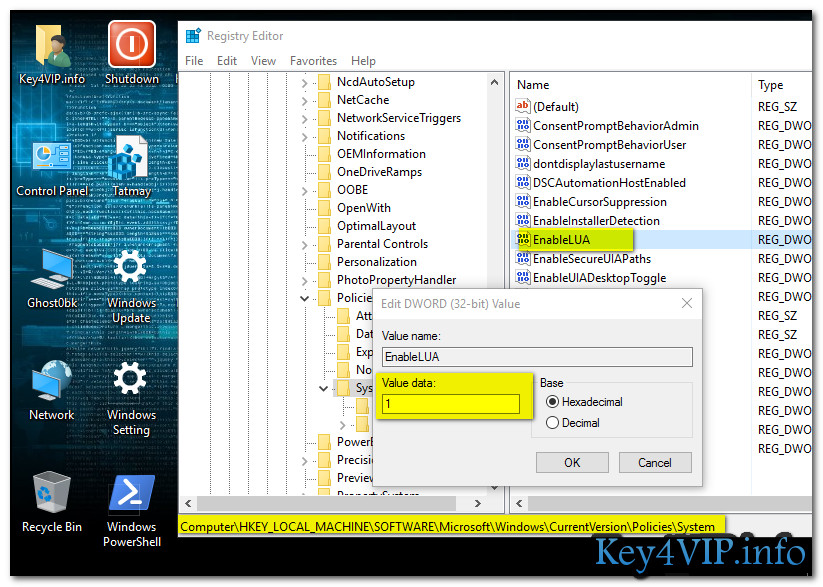
Task: Click Cancel in Edit DWORD dialog
Action: tap(655, 463)
